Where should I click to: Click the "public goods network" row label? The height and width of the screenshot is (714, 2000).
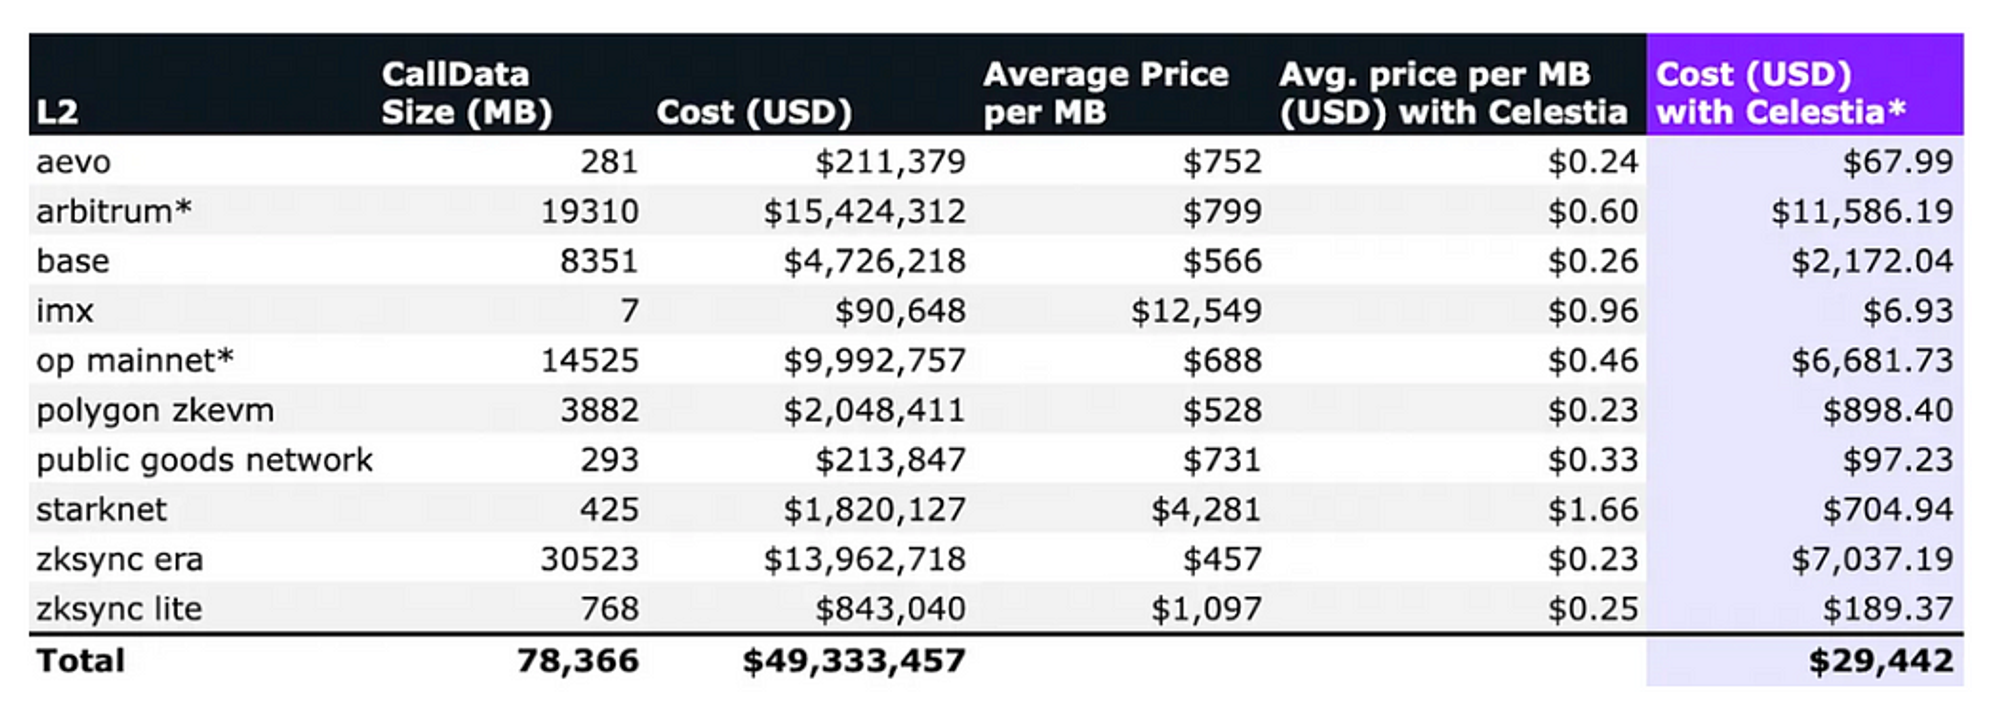tap(204, 460)
